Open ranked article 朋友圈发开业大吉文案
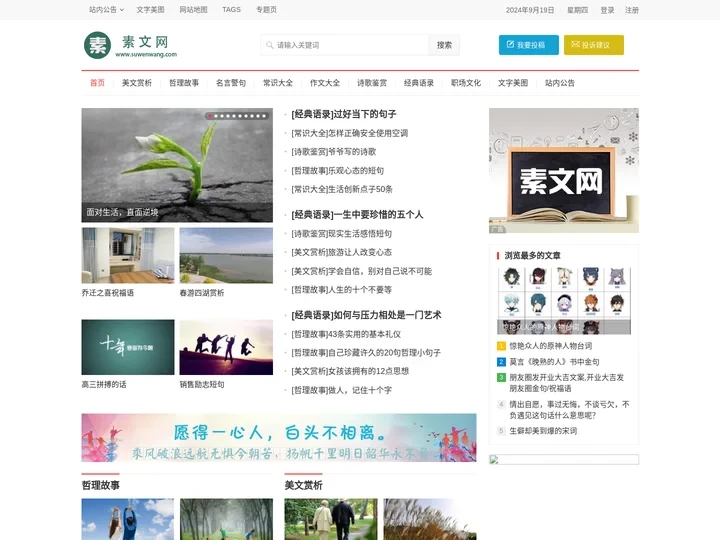This screenshot has height=540, width=720. [567, 383]
